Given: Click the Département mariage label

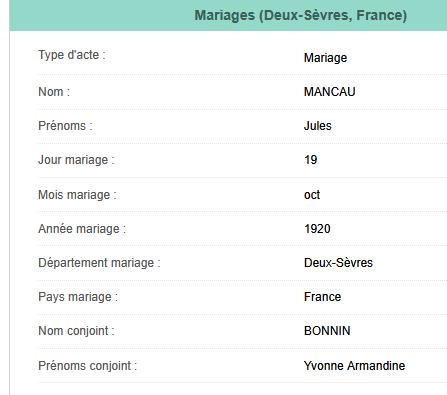Looking at the screenshot, I should (99, 263).
